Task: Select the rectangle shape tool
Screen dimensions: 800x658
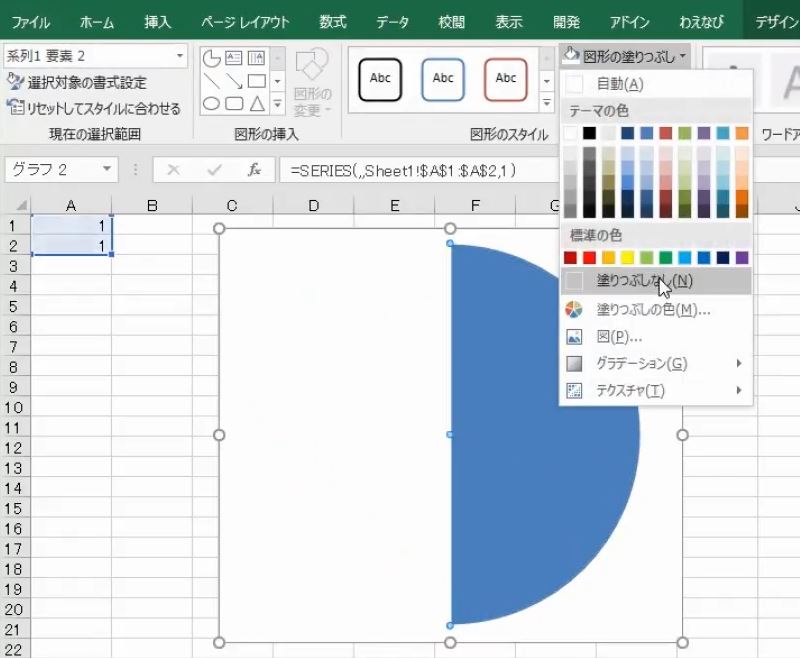Action: click(x=257, y=80)
